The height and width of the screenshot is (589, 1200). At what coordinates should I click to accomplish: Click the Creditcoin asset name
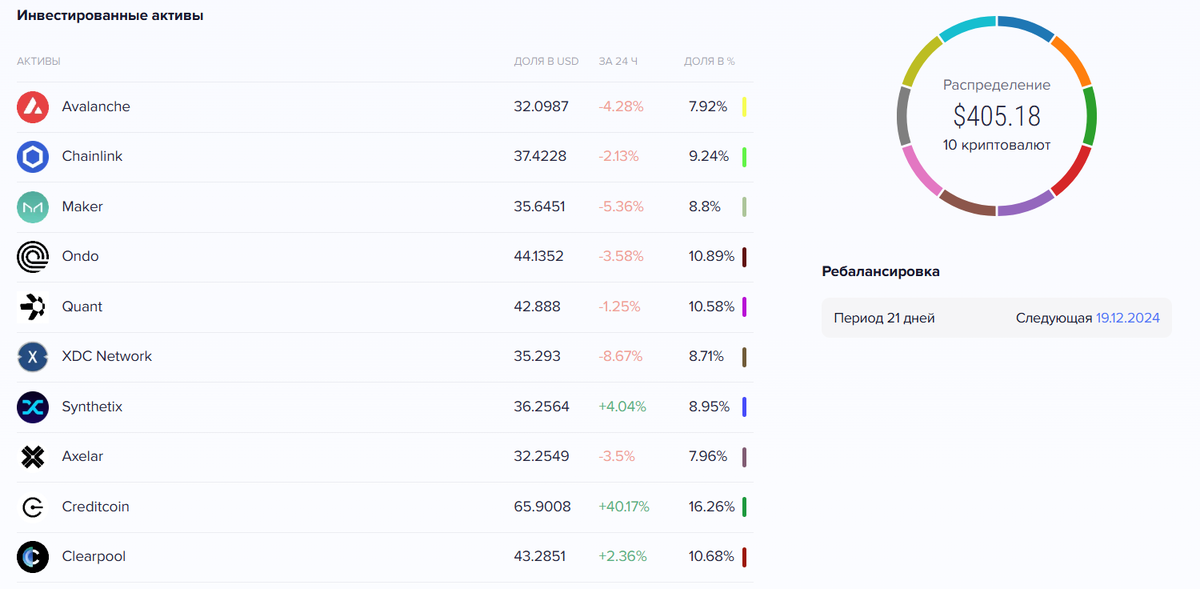(95, 507)
